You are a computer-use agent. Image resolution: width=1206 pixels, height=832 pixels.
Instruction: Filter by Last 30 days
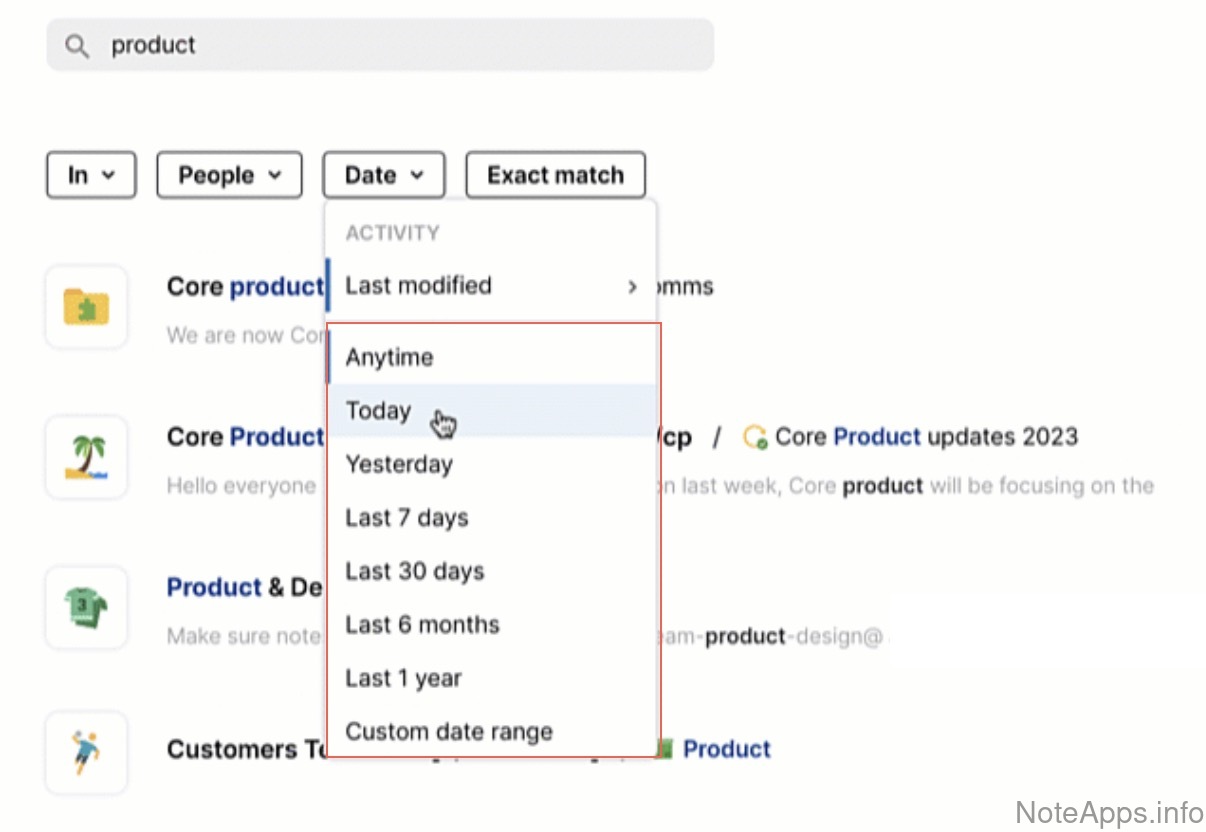(x=415, y=572)
